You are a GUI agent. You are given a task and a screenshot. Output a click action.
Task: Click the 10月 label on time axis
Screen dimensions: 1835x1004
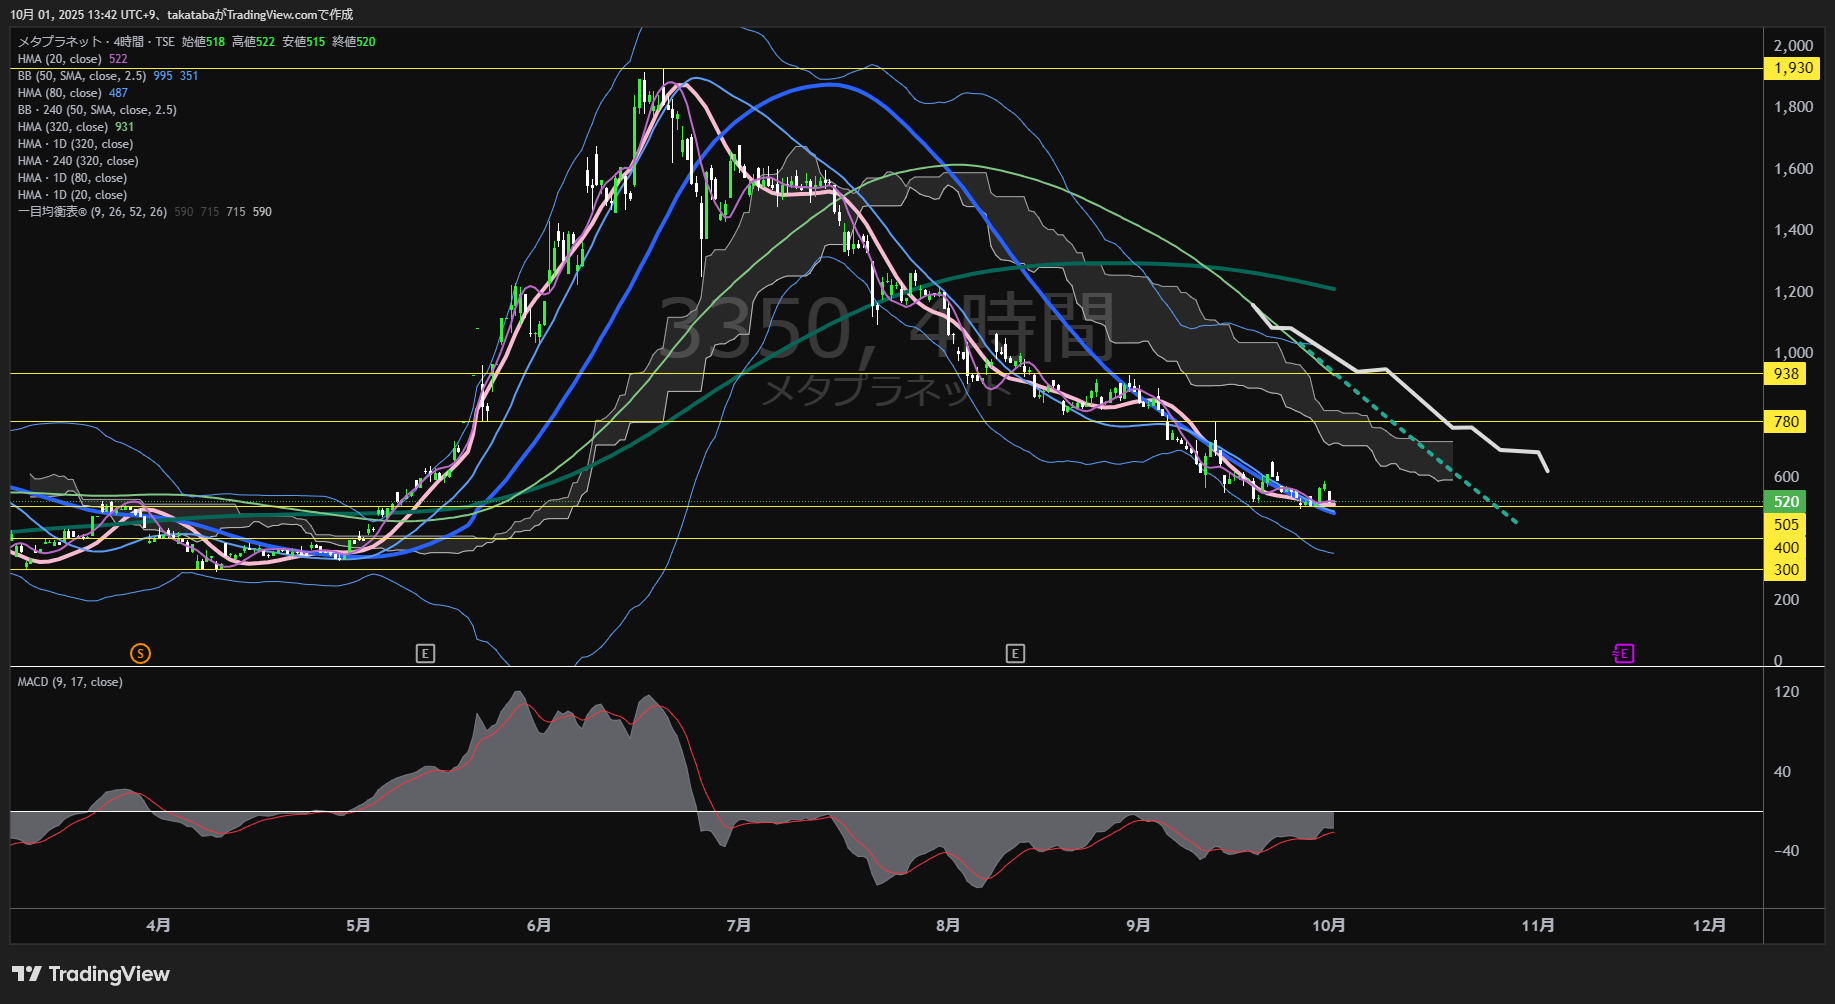pos(1328,926)
